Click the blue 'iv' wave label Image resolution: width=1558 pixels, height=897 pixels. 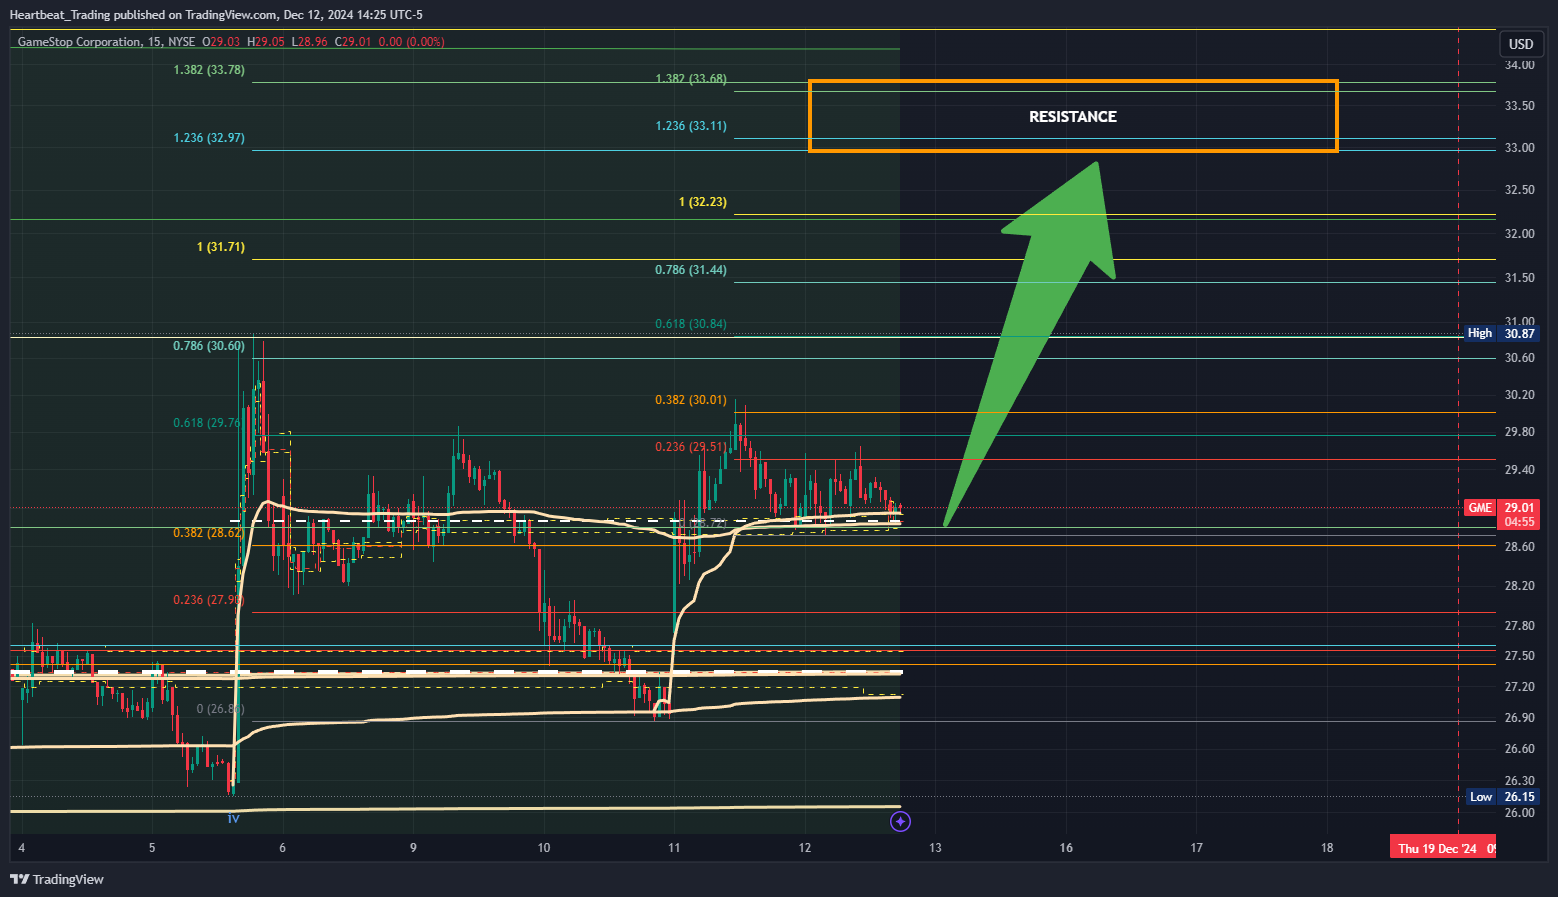[x=233, y=819]
